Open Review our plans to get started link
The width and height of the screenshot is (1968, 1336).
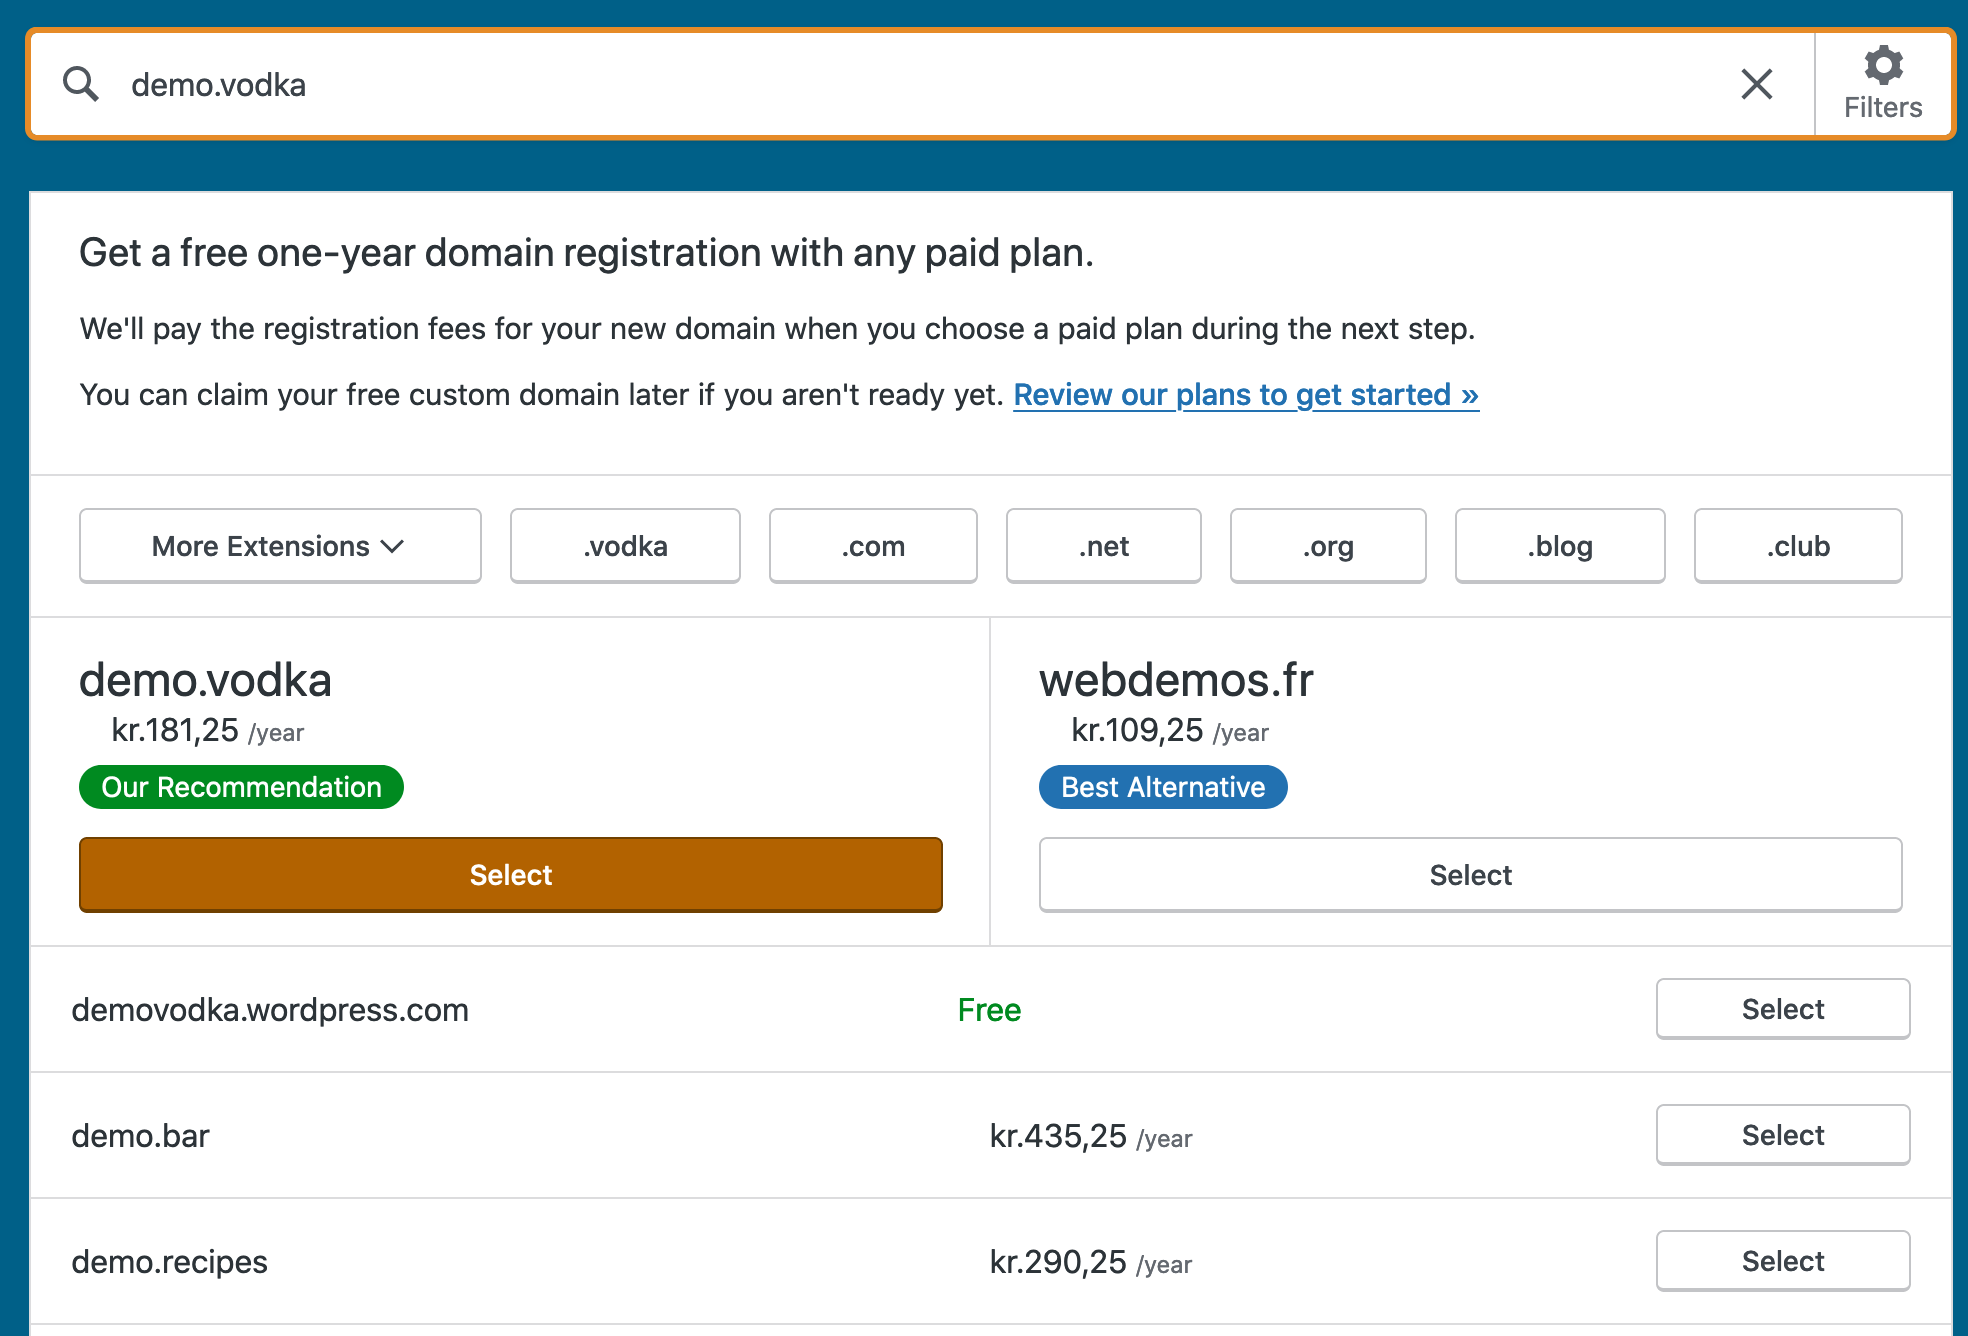click(1245, 395)
